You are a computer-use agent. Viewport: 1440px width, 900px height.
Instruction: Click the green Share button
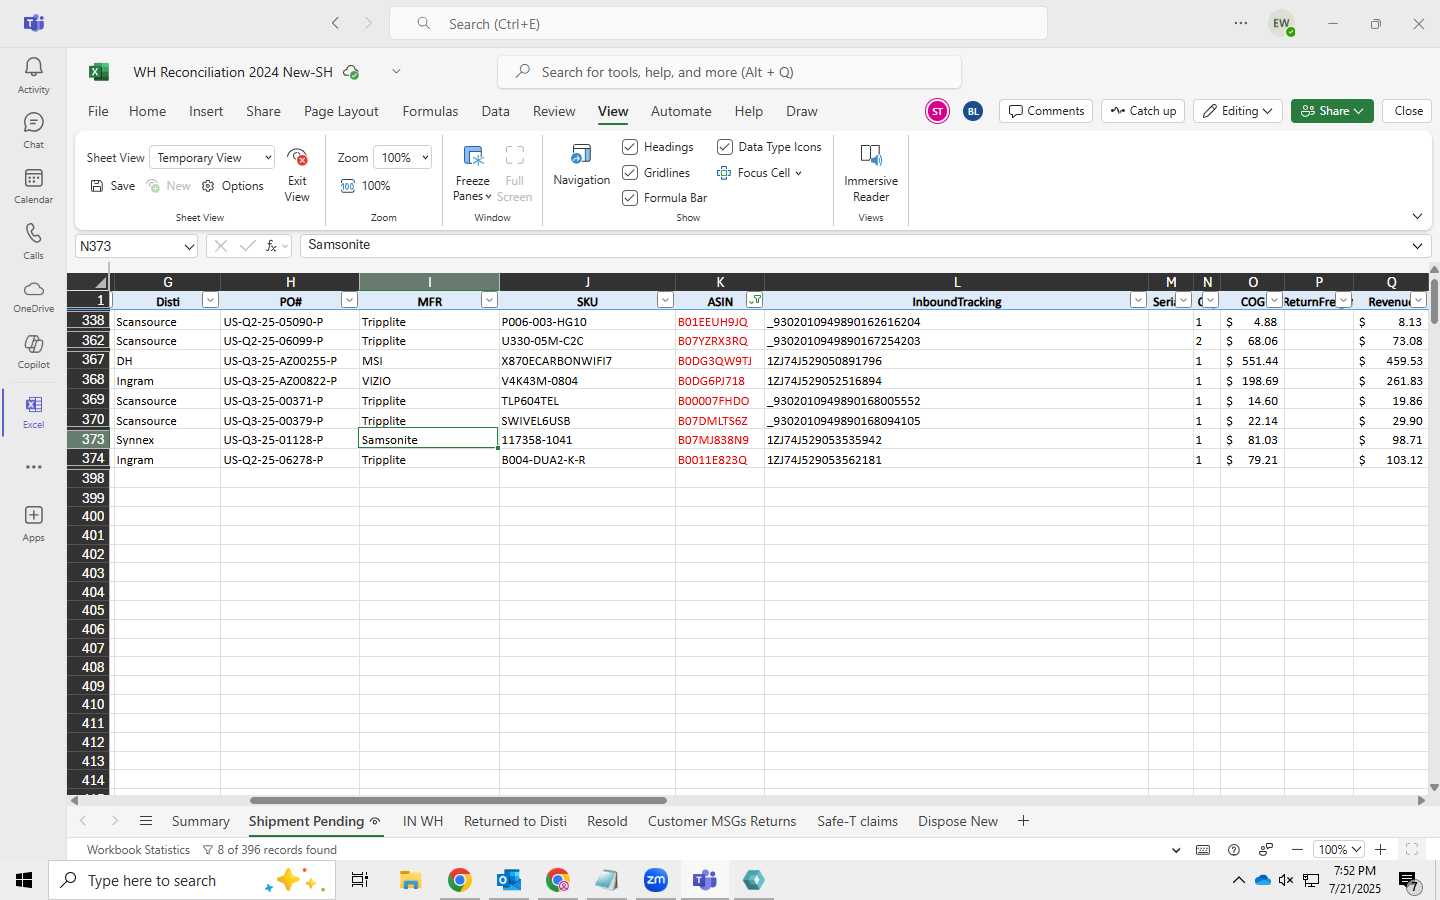(x=1332, y=111)
